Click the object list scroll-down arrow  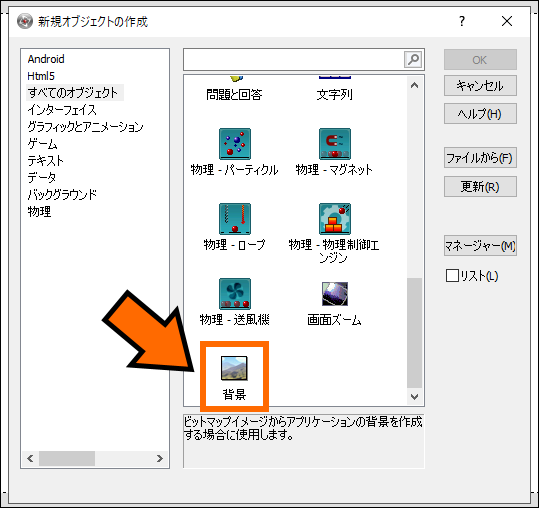pyautogui.click(x=415, y=397)
